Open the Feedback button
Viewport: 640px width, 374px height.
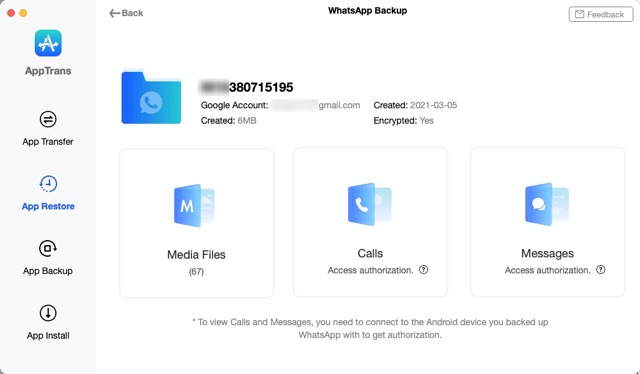tap(601, 14)
